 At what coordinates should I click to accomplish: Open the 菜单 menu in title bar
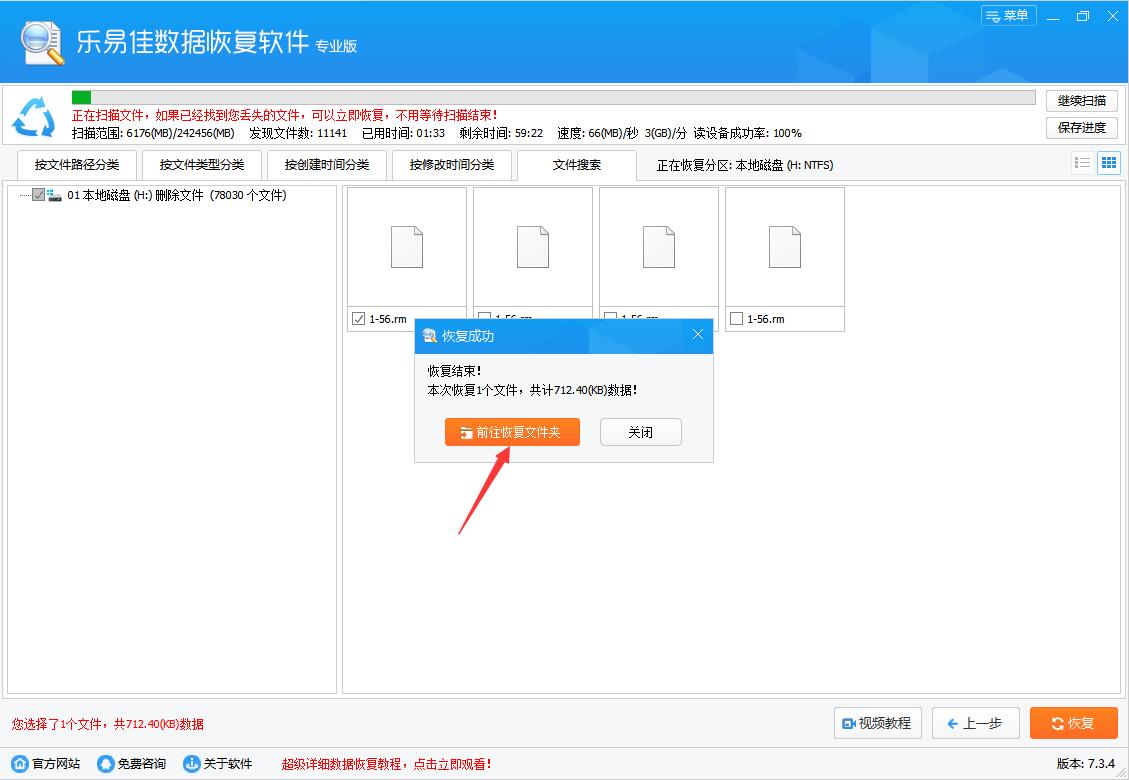(x=1009, y=16)
